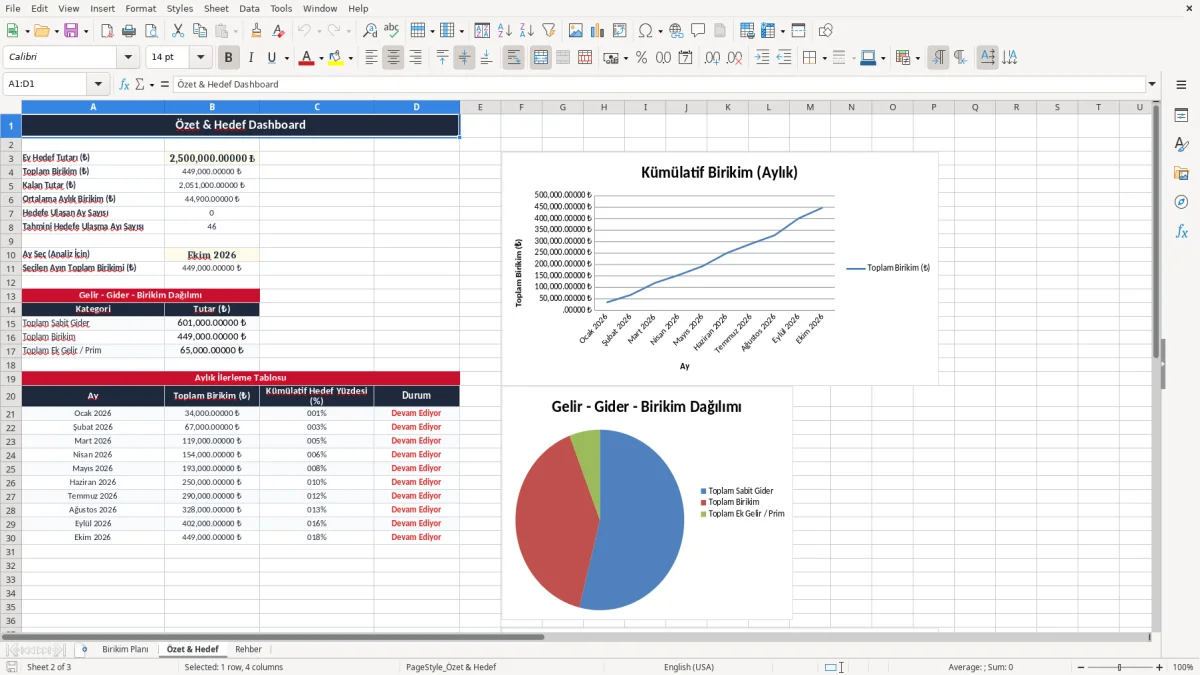This screenshot has height=675, width=1200.
Task: Open the Sidebar Navigator
Action: (1181, 202)
